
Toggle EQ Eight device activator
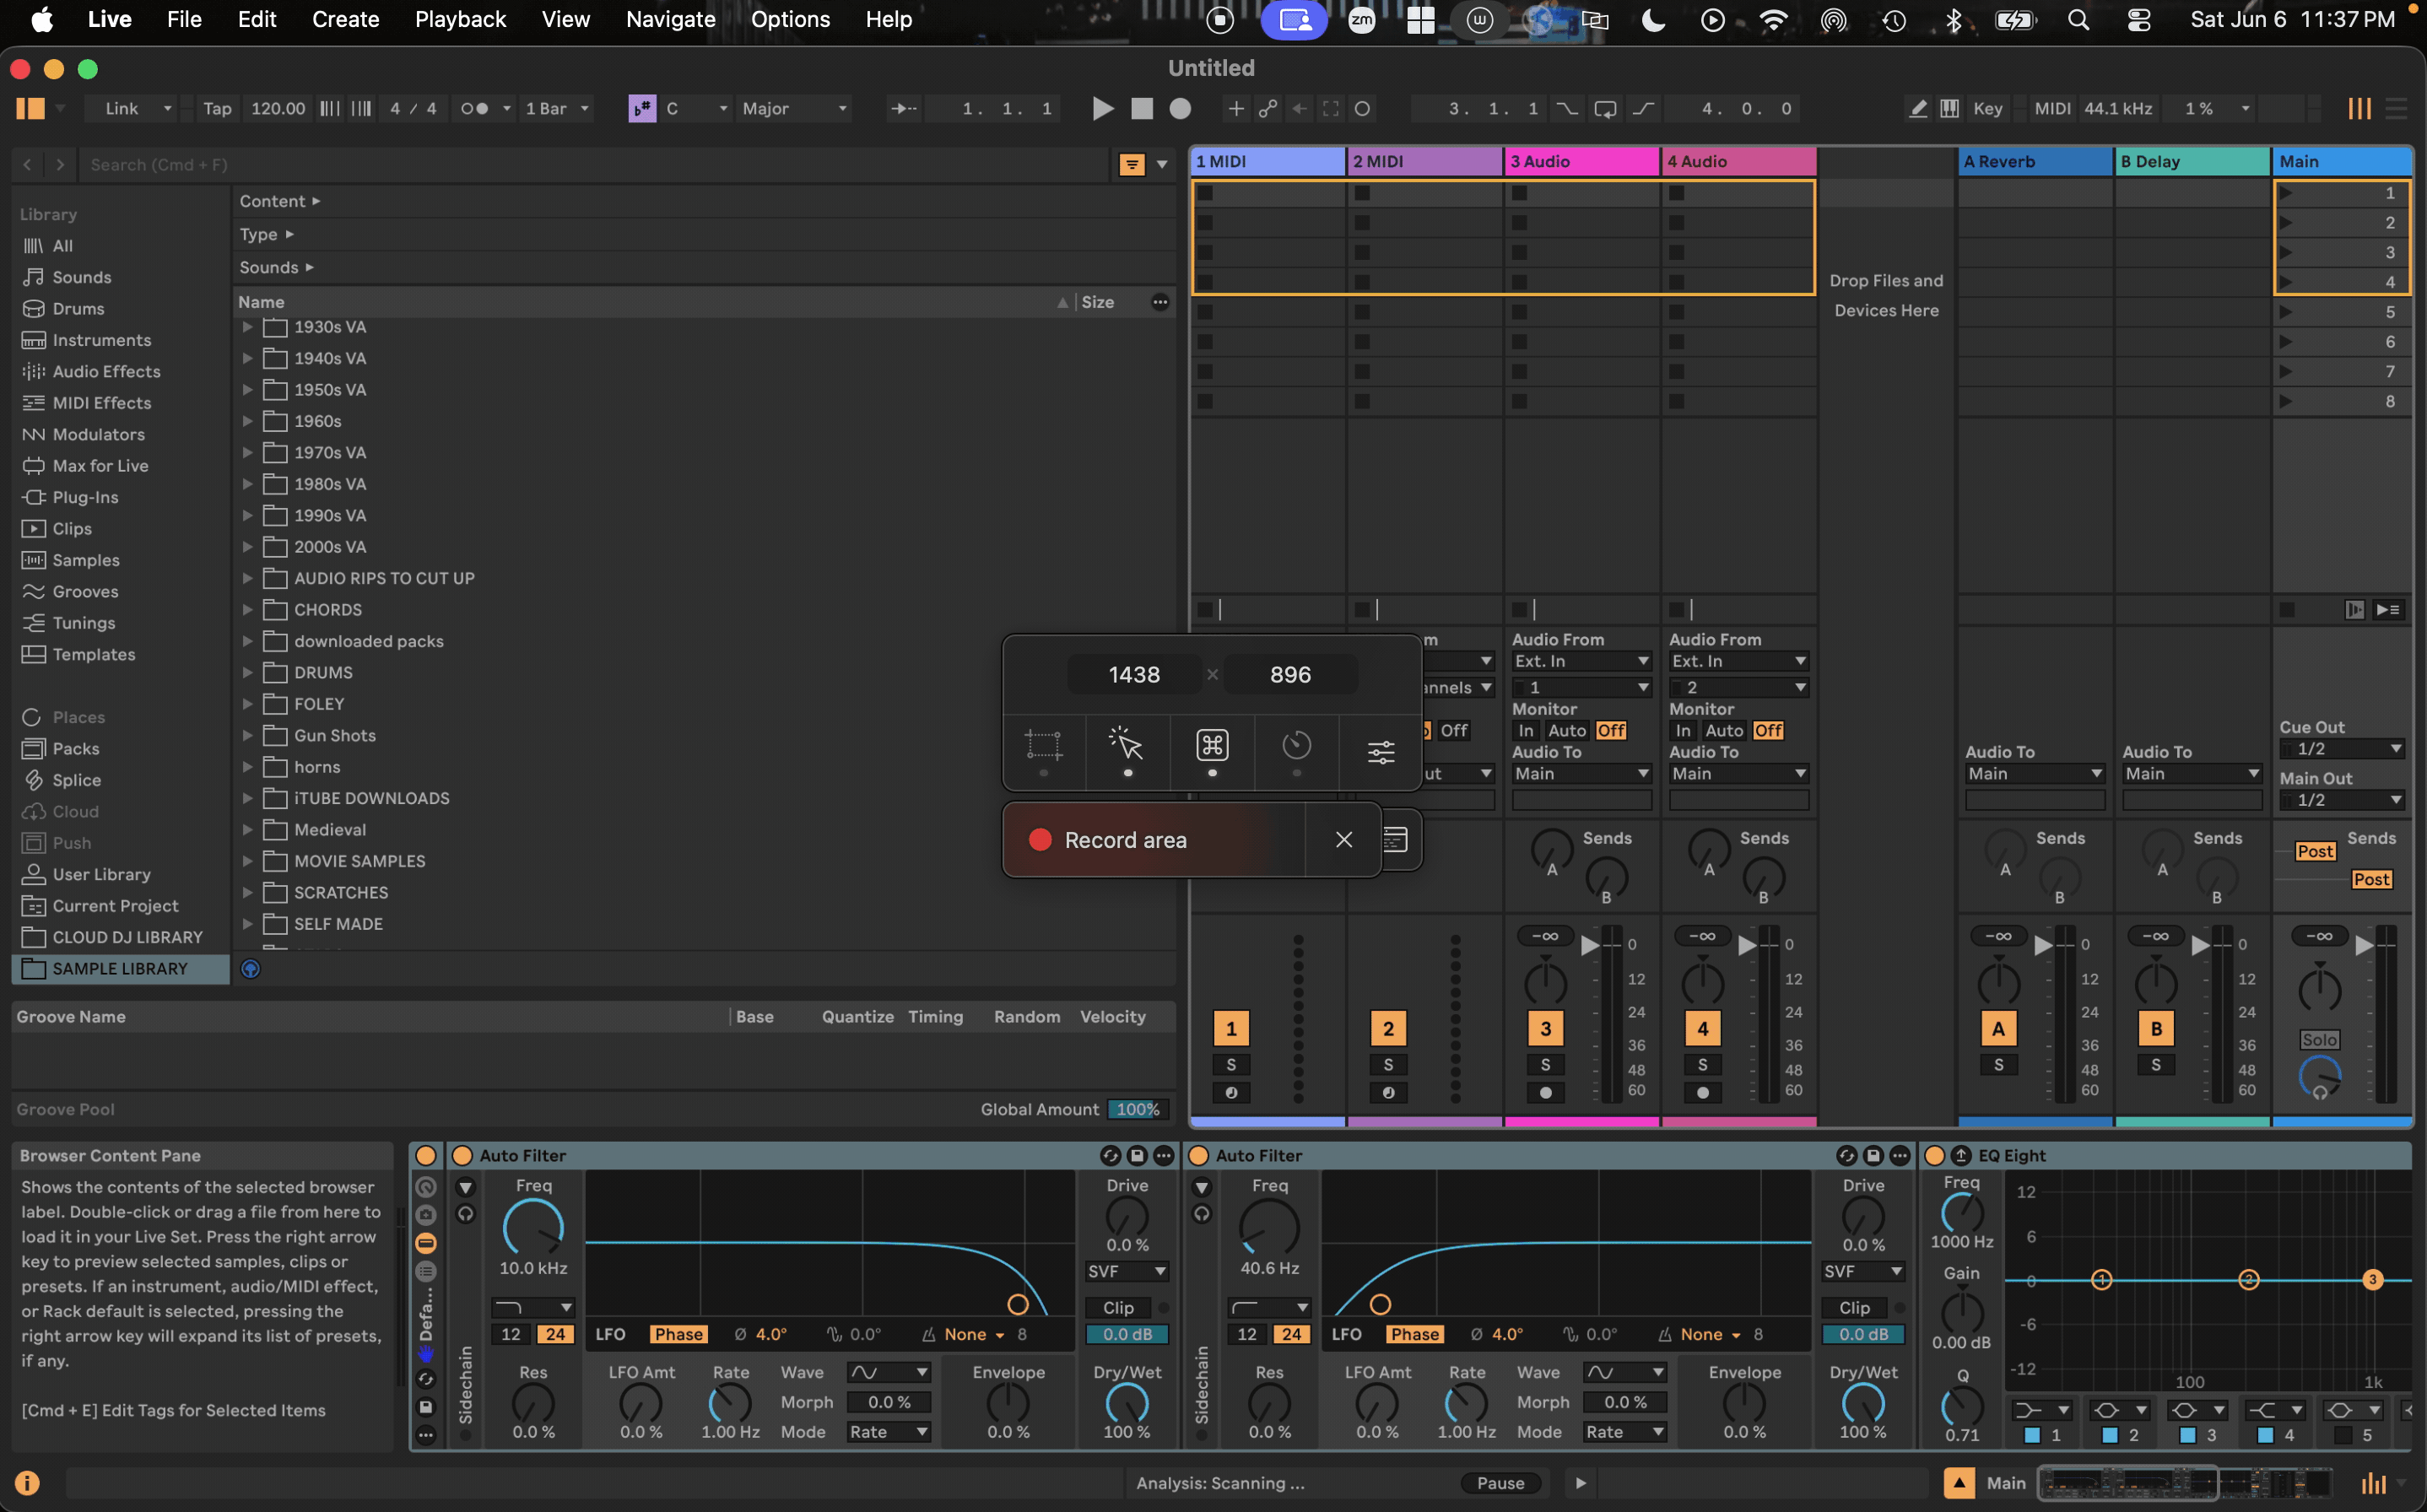[x=1934, y=1156]
